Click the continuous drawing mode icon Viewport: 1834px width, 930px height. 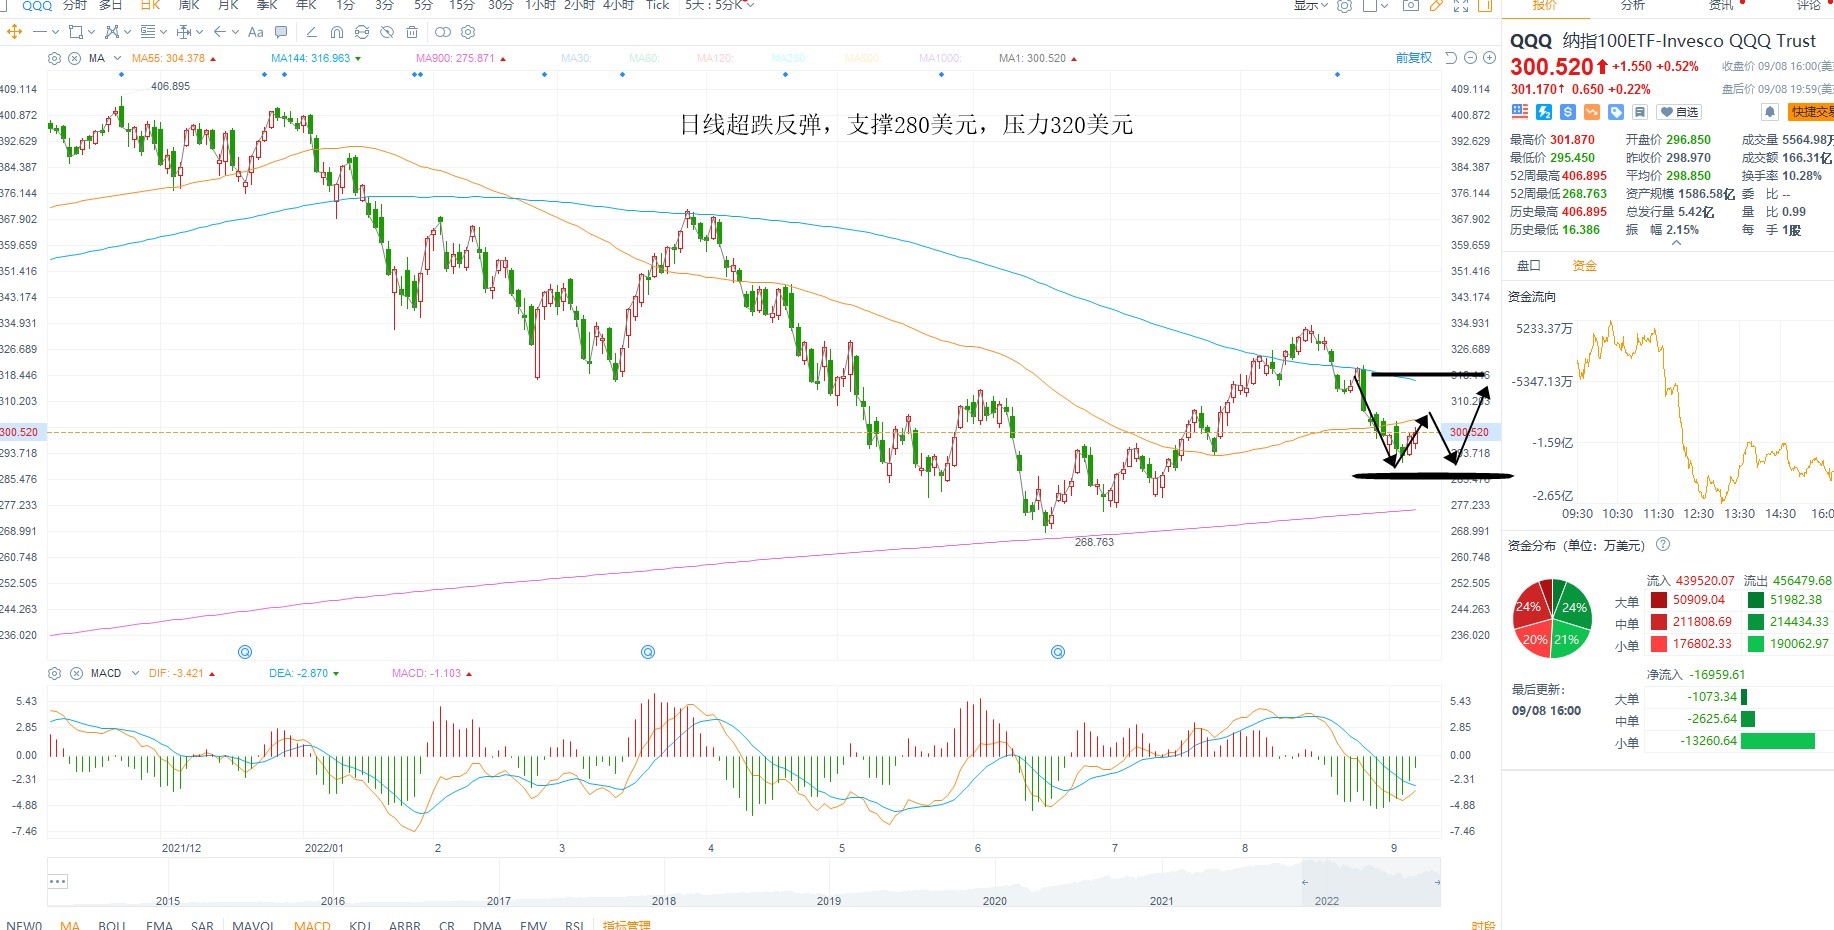pyautogui.click(x=362, y=32)
